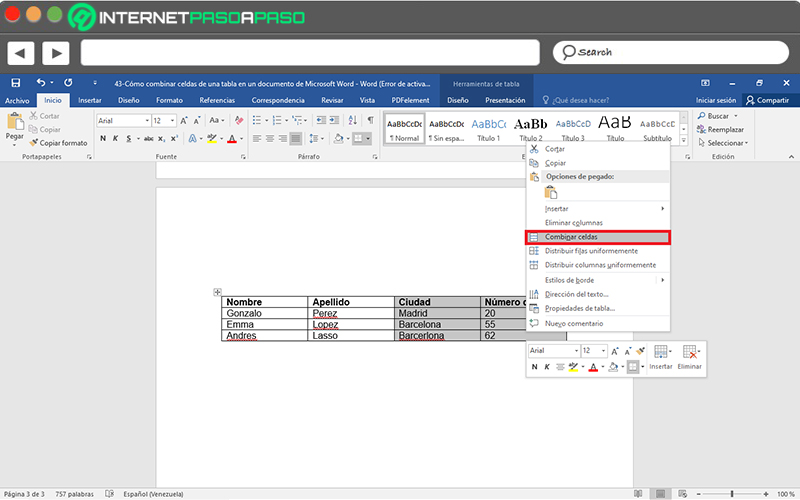
Task: Open Eliminar table options in the mini toolbar
Action: 690,358
